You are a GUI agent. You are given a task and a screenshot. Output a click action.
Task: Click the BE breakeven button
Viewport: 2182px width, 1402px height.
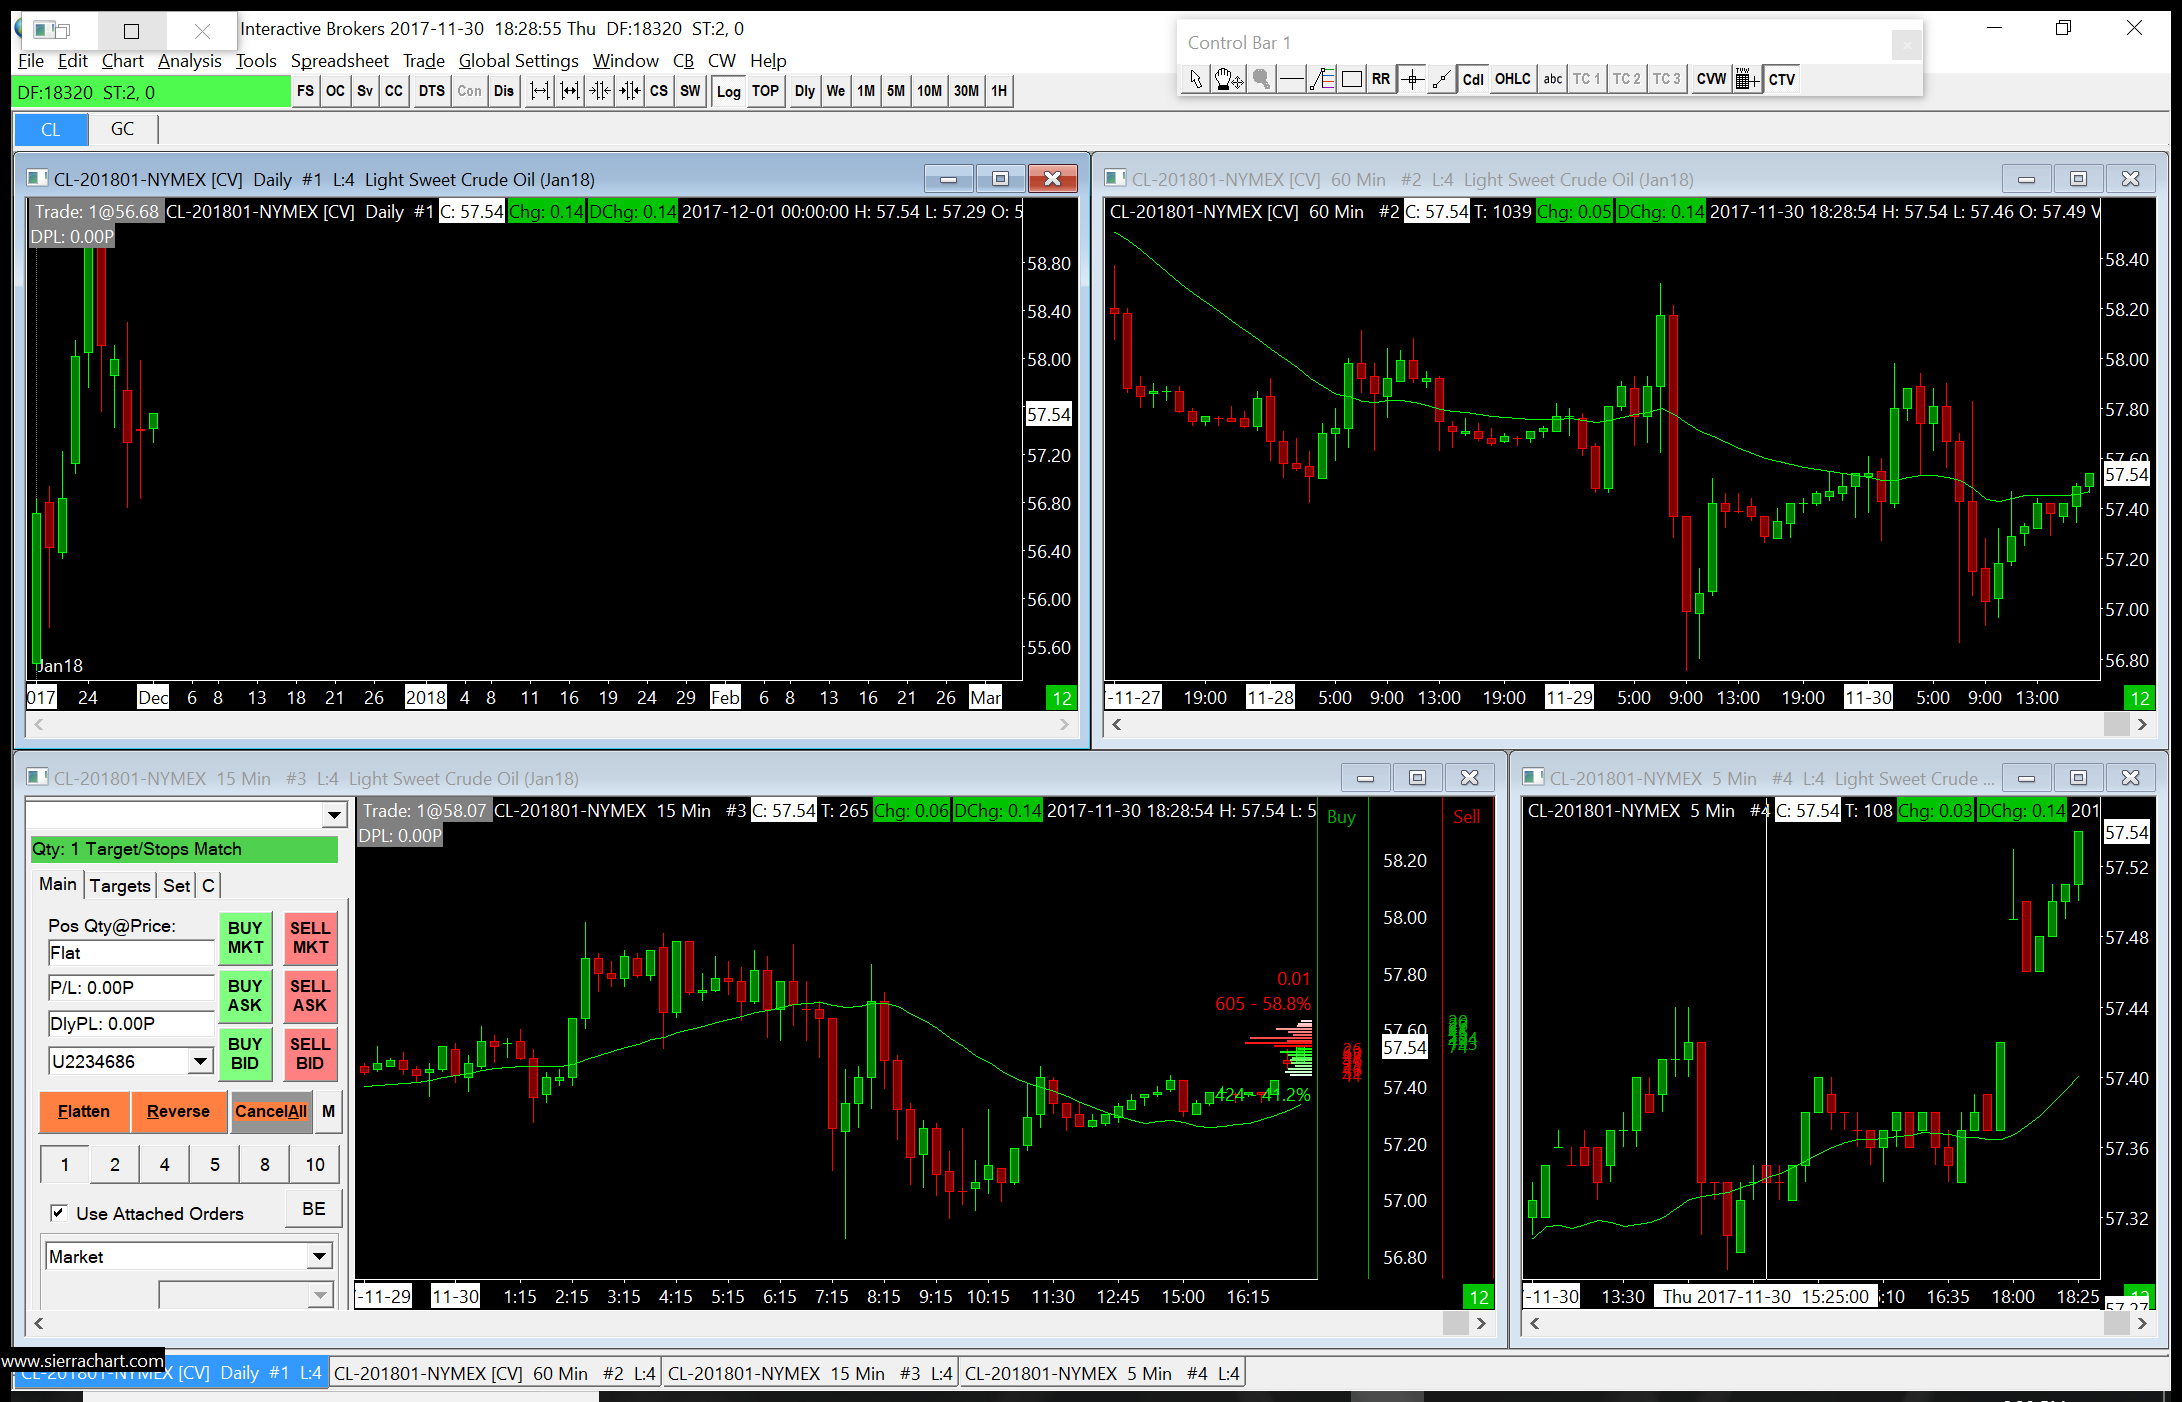point(314,1209)
